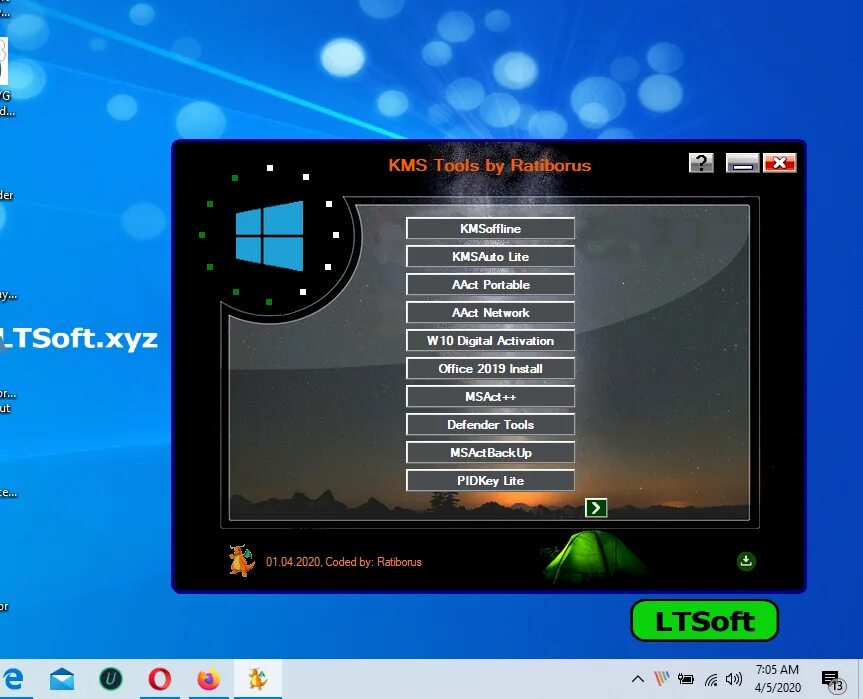Open AAct Portable
This screenshot has height=699, width=863.
(x=490, y=285)
